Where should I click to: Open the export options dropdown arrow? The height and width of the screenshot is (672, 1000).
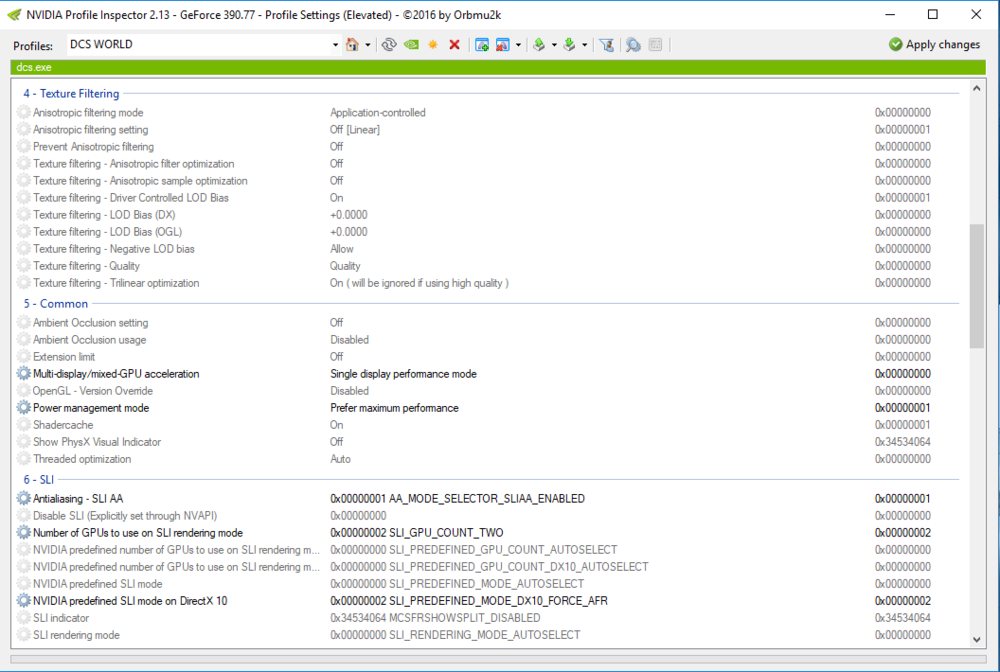click(554, 45)
